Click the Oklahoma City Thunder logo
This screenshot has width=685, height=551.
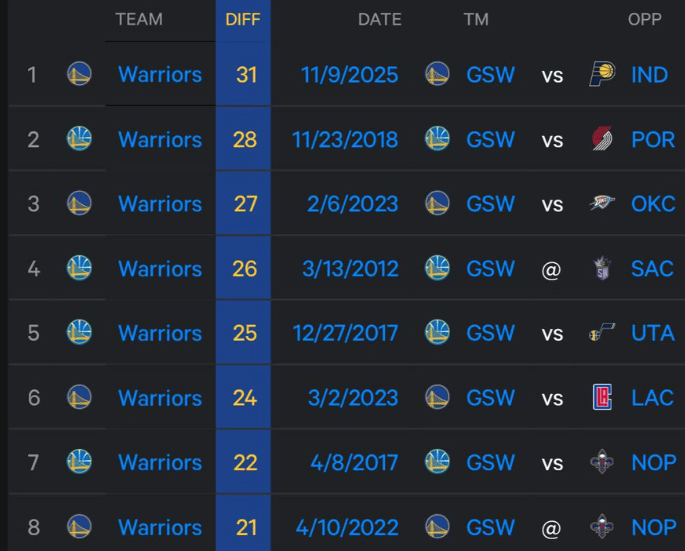coord(602,204)
